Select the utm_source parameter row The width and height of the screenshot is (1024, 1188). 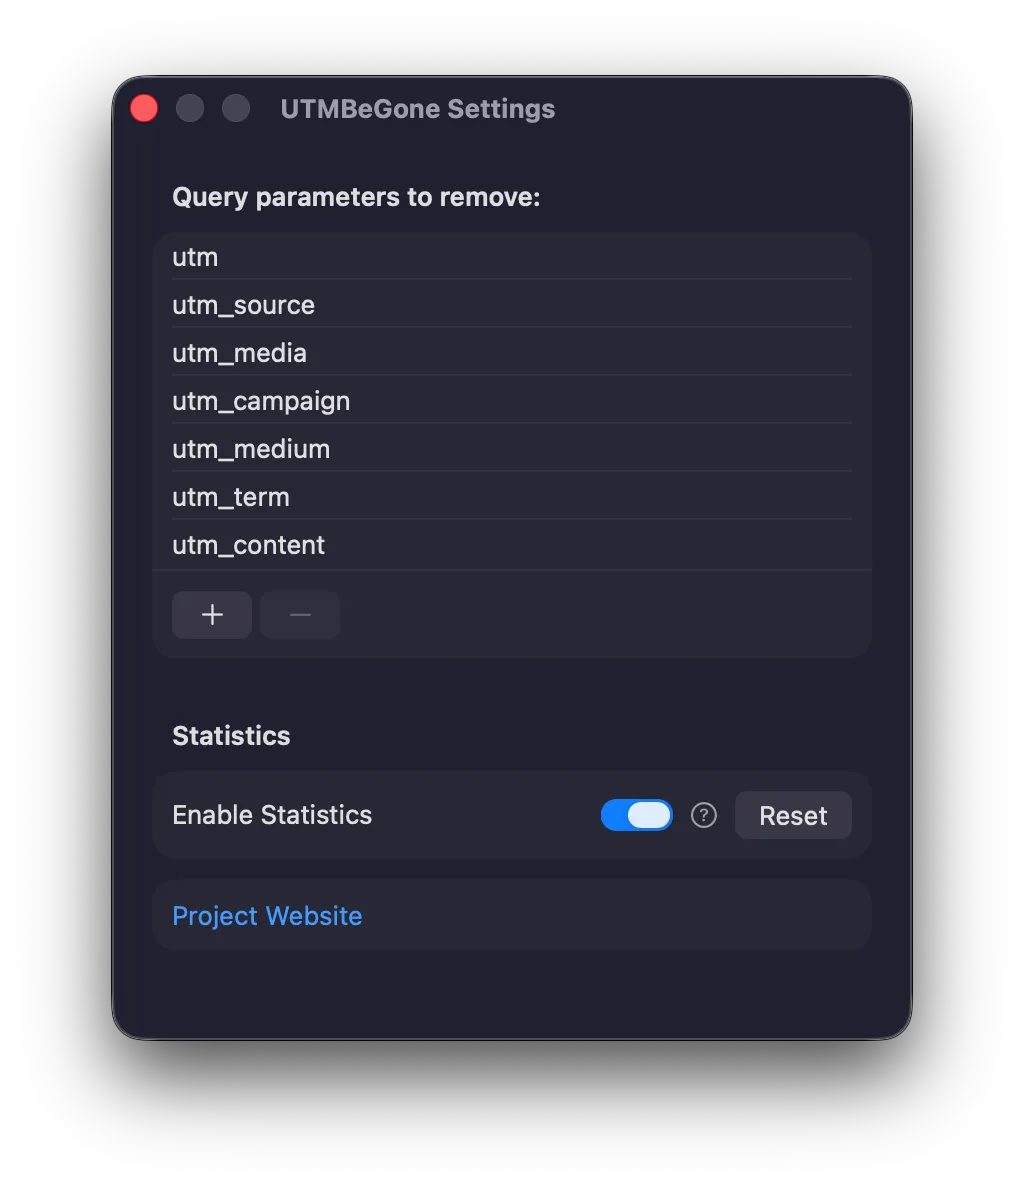click(x=400, y=305)
